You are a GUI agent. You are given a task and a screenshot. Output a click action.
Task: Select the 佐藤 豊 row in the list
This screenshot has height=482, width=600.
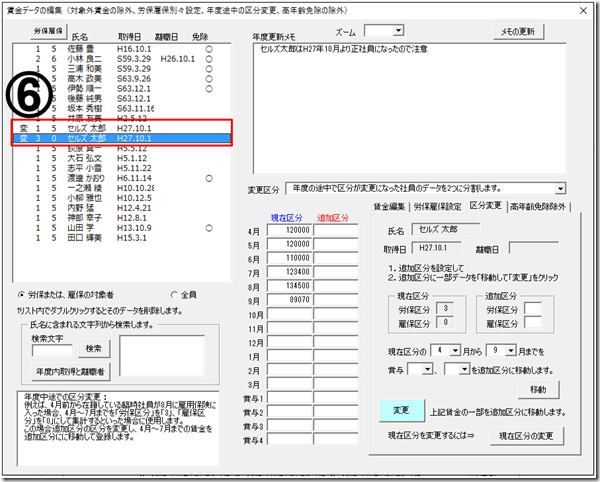[x=122, y=49]
